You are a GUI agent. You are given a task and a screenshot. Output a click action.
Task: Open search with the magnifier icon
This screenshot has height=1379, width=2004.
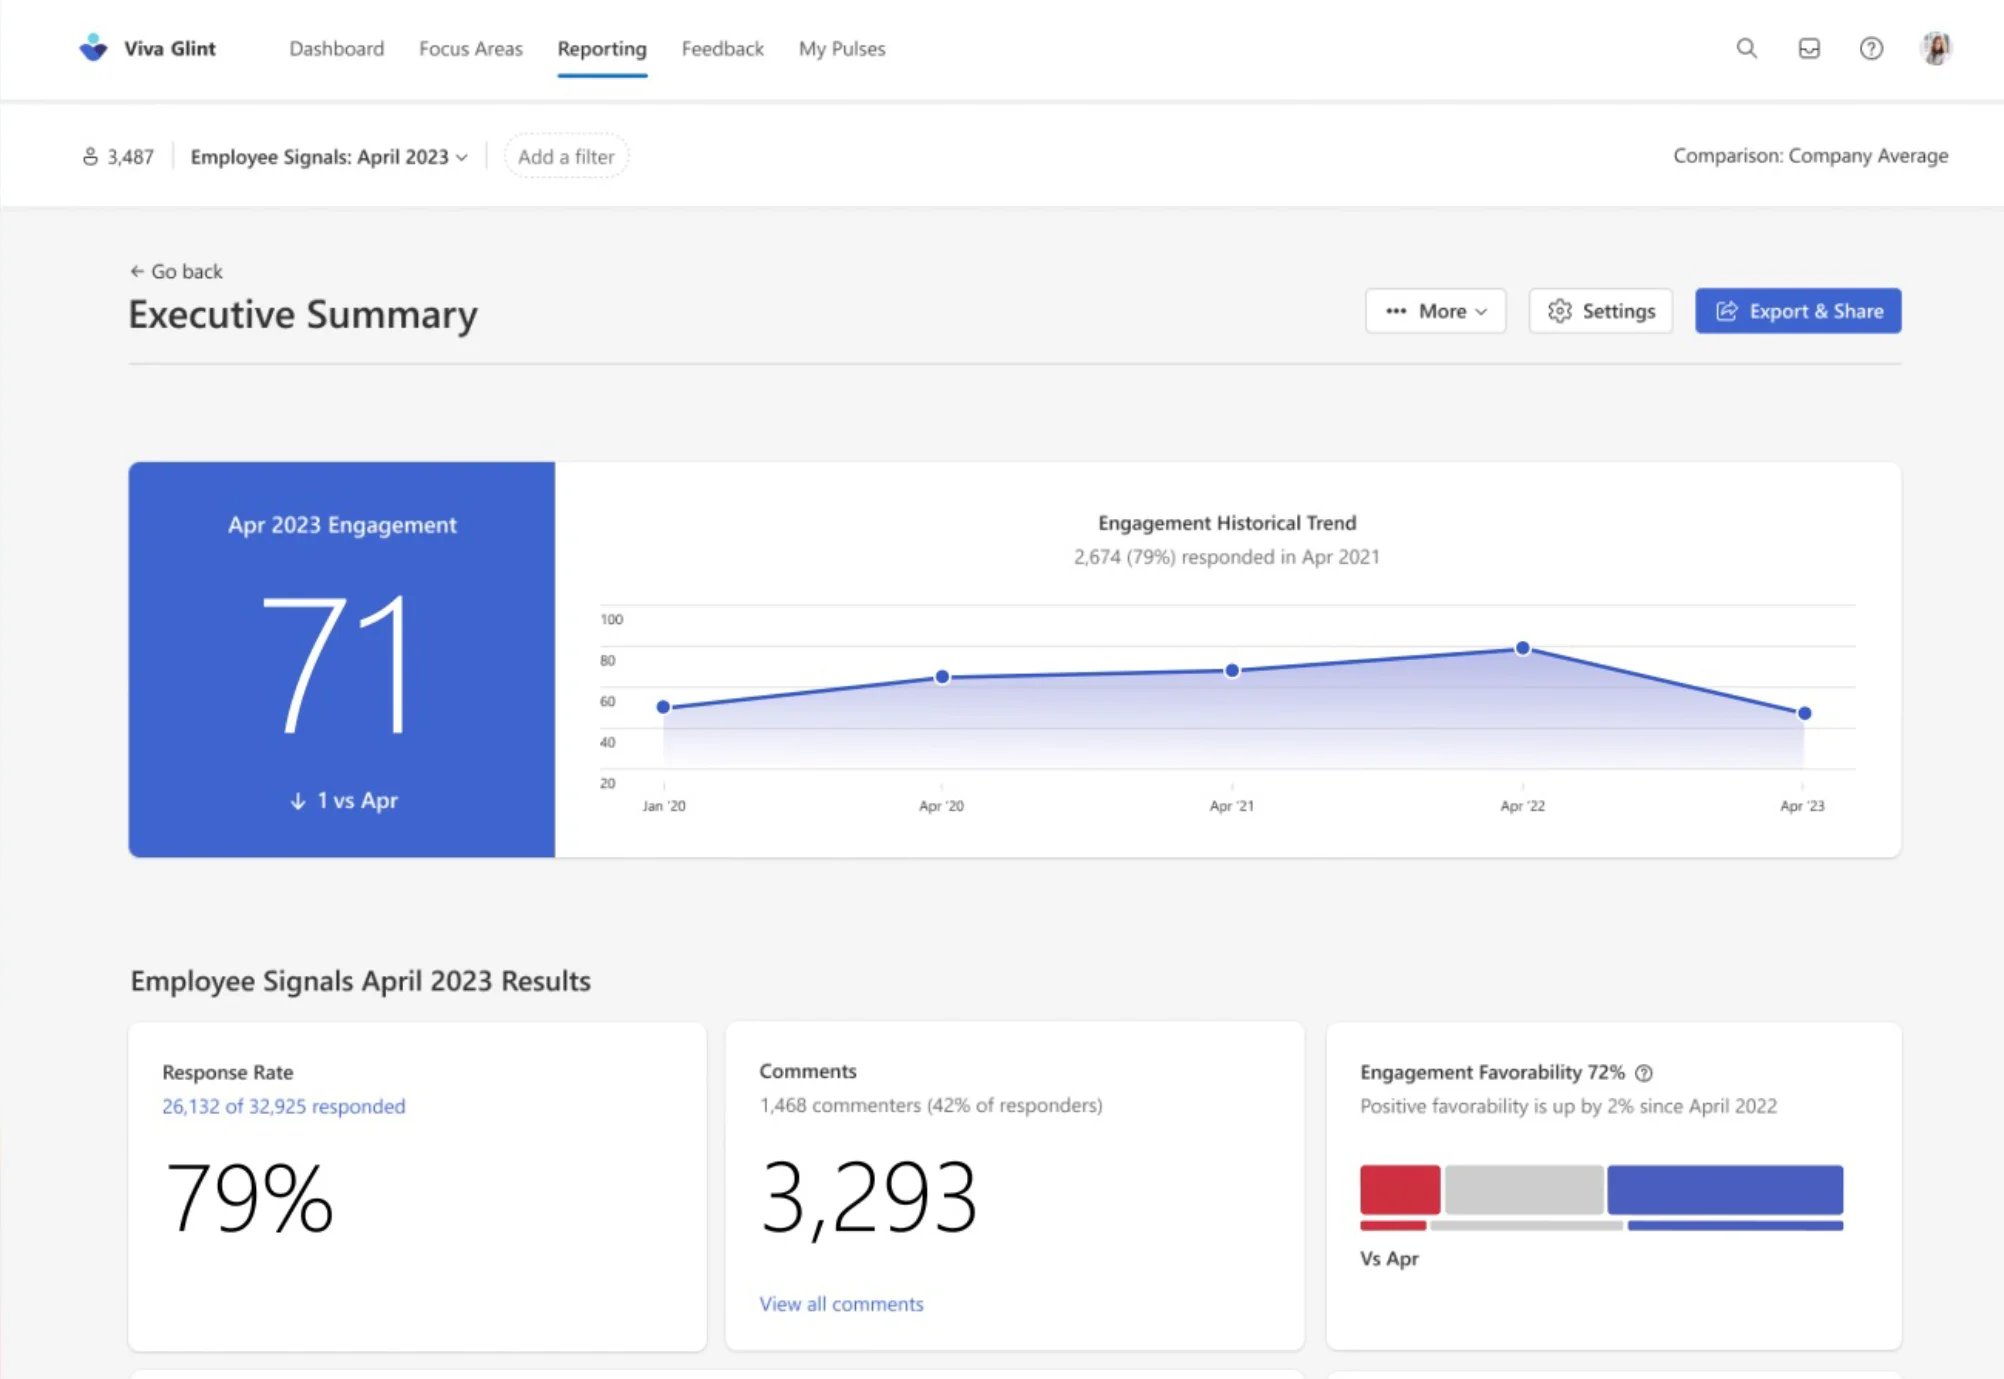pyautogui.click(x=1746, y=48)
